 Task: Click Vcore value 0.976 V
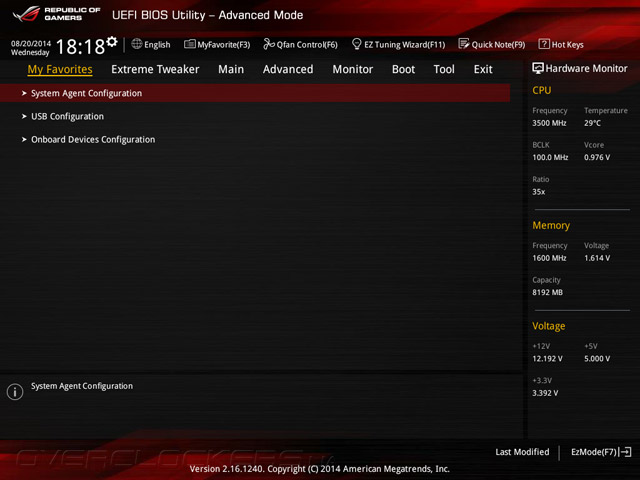(x=597, y=157)
